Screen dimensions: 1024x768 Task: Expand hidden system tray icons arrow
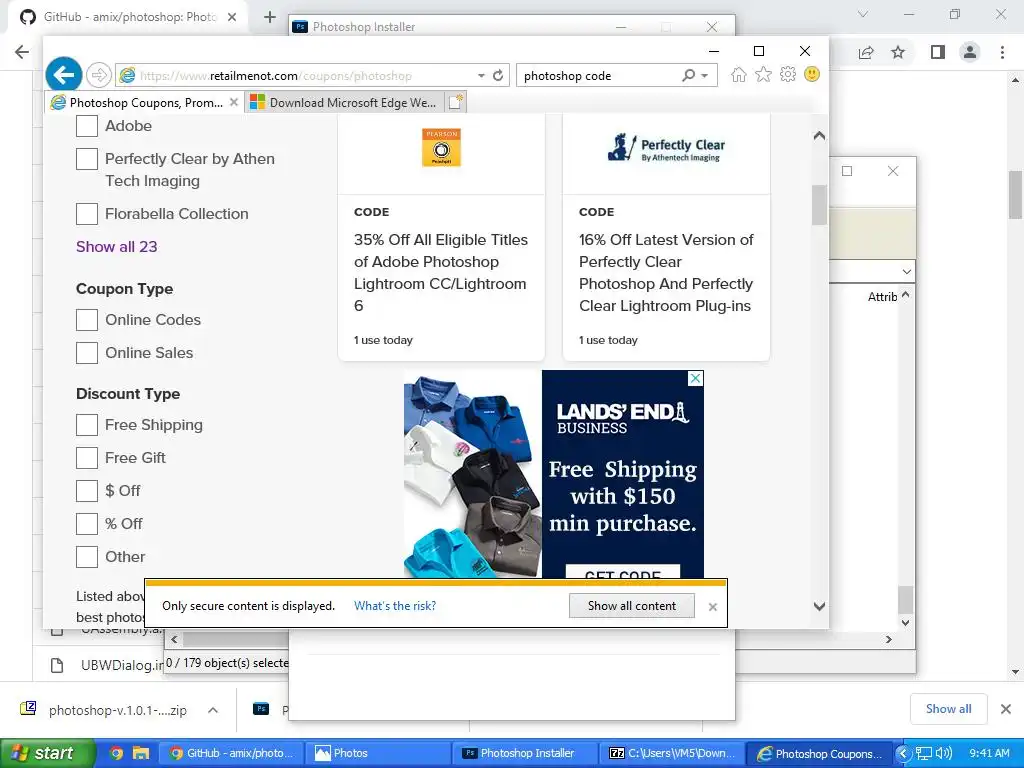point(903,753)
